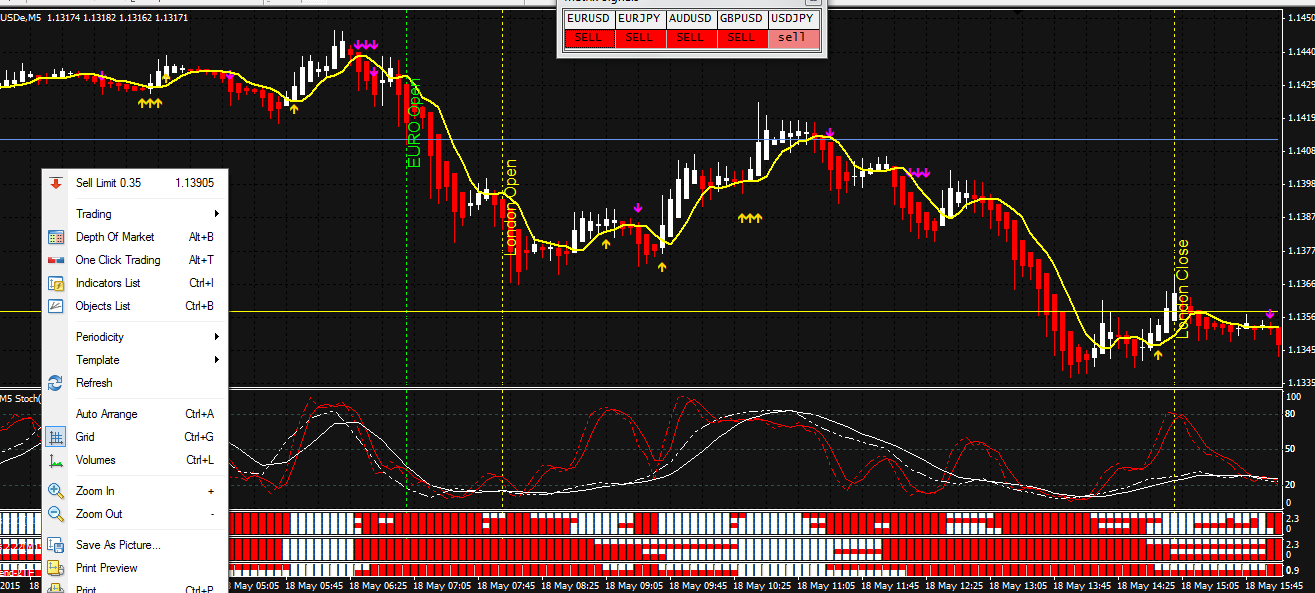Select Print from the context menu
Viewport: 1315px width, 593px height.
[x=86, y=589]
